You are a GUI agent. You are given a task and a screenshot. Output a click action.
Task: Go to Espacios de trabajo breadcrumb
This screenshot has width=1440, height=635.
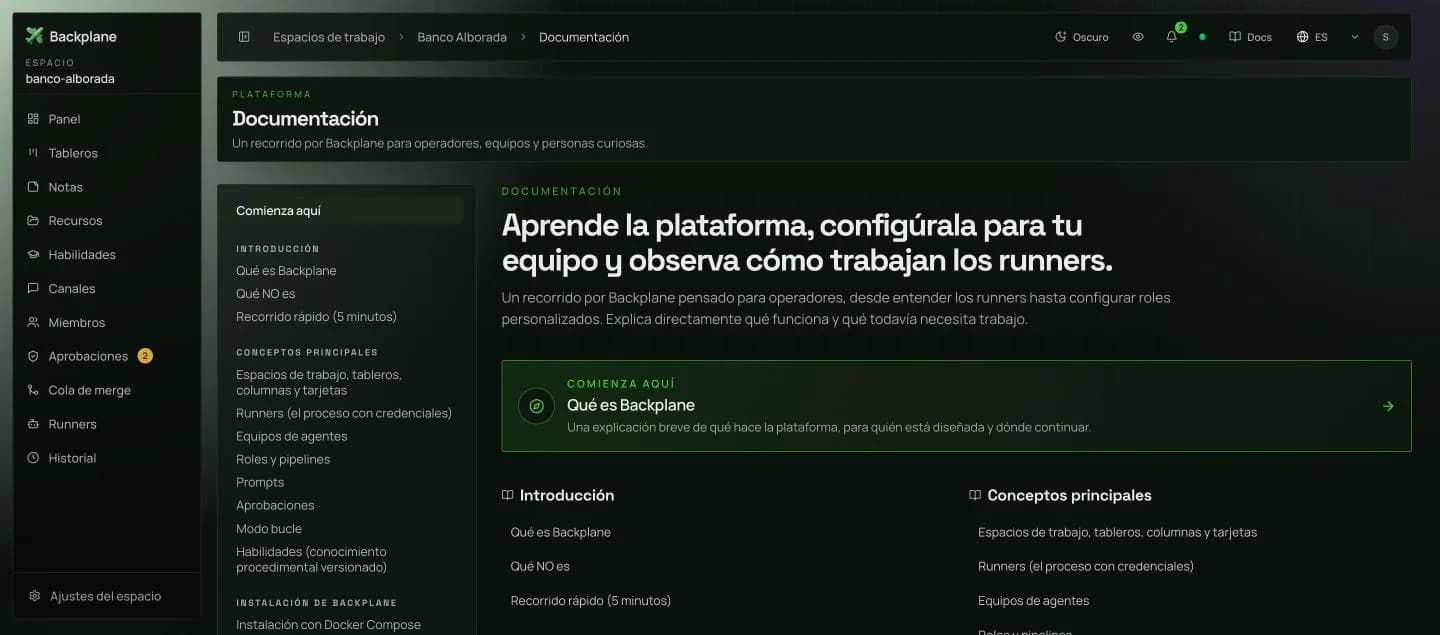(329, 37)
